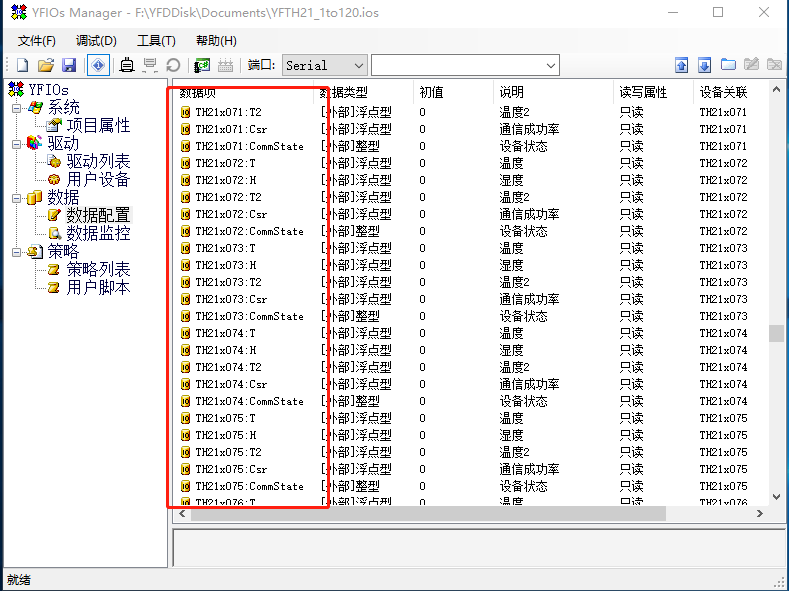
Task: Open the 工具(T) menu
Action: tap(156, 41)
